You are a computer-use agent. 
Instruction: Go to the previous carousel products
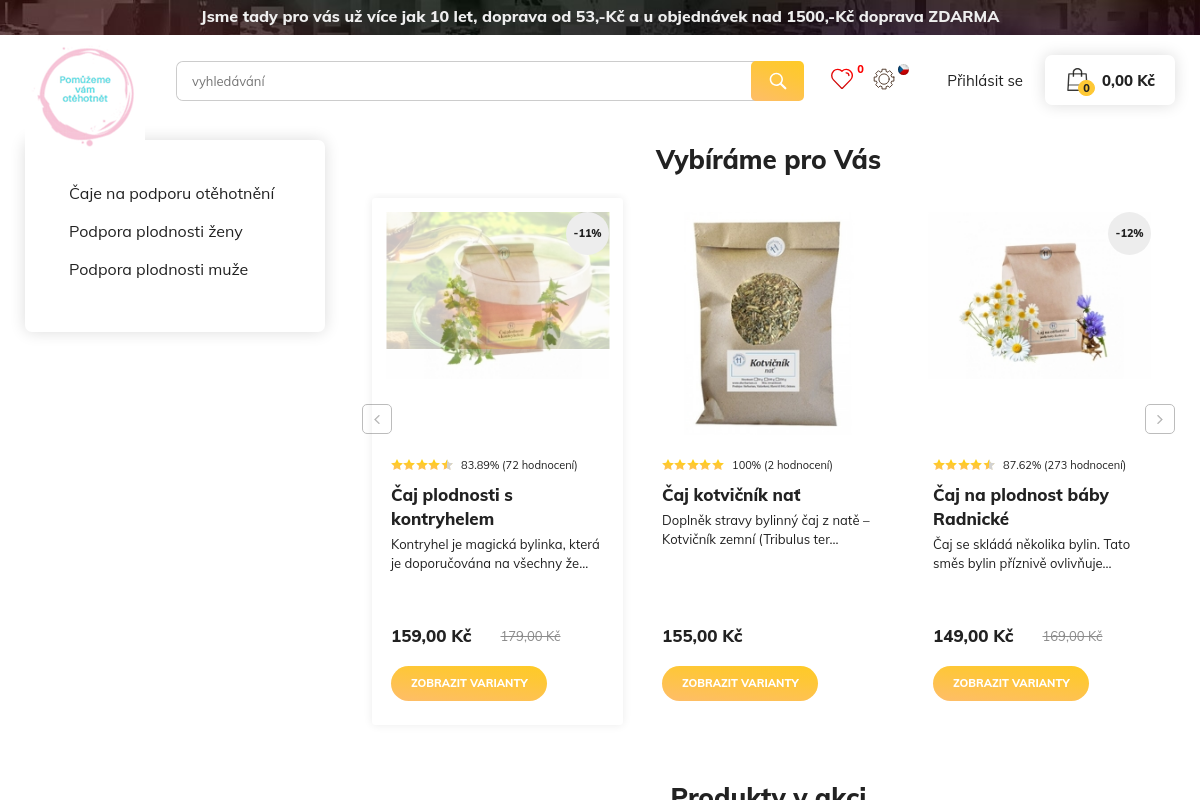click(377, 419)
